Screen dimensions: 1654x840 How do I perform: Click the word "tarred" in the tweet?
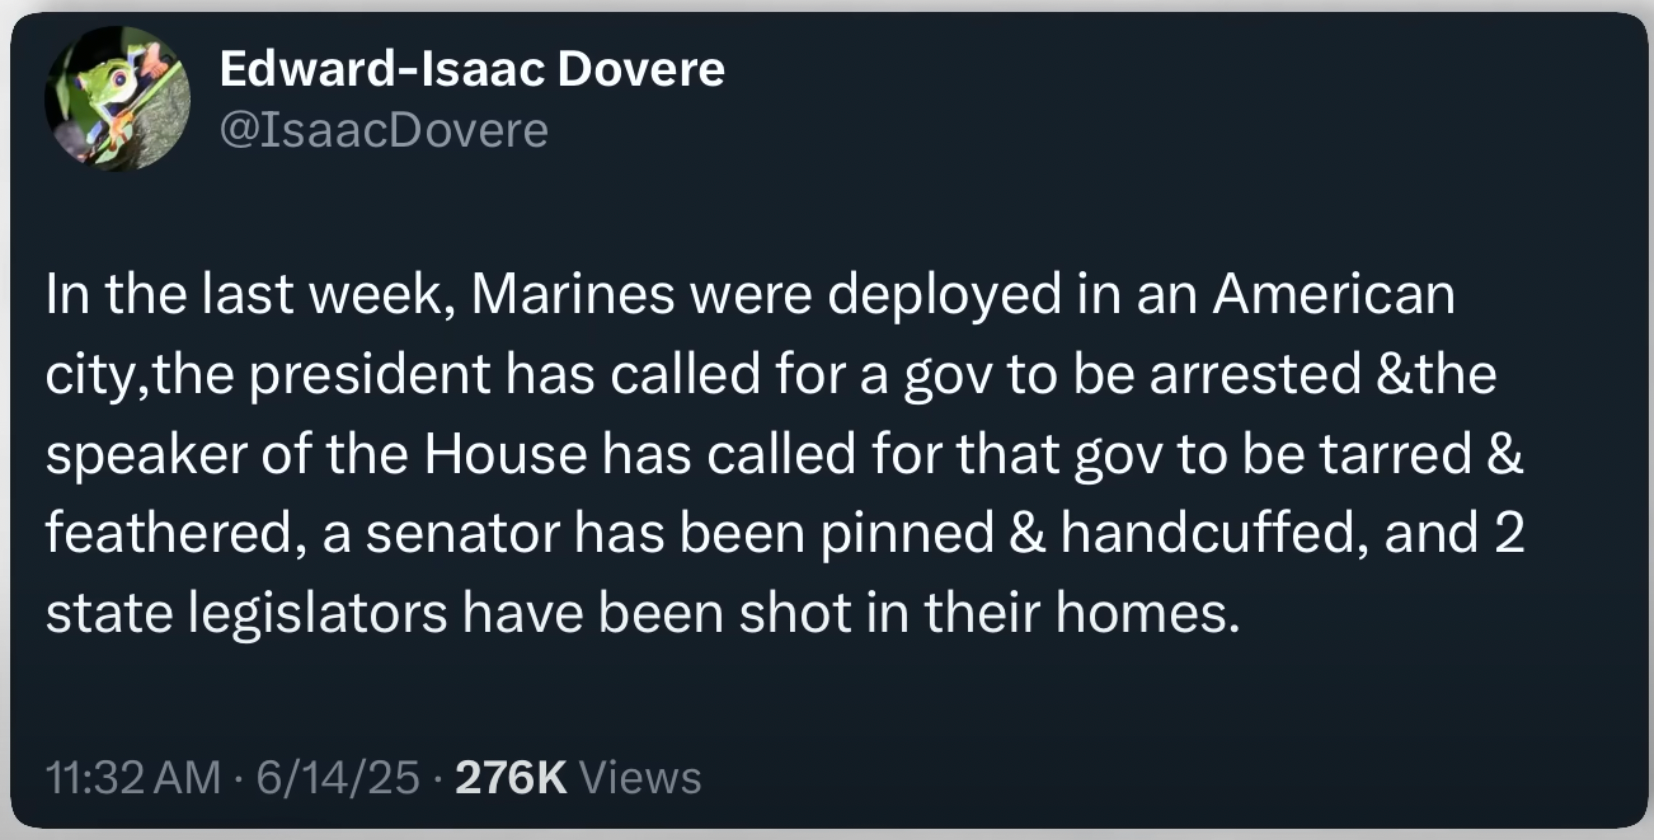click(1395, 454)
